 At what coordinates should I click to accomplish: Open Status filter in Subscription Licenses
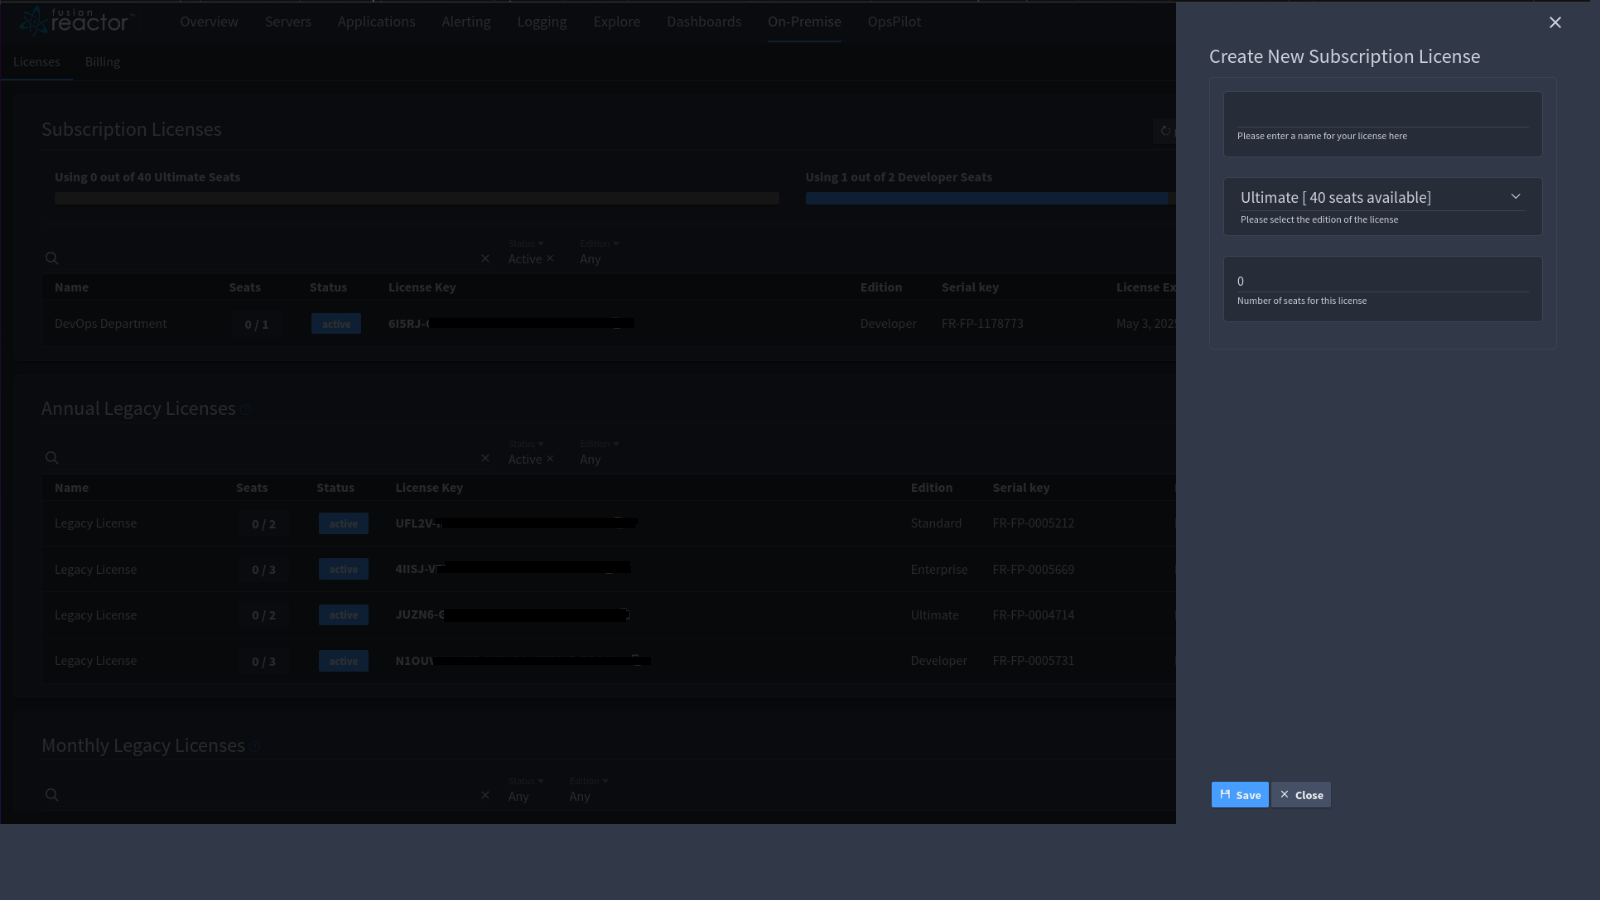526,244
